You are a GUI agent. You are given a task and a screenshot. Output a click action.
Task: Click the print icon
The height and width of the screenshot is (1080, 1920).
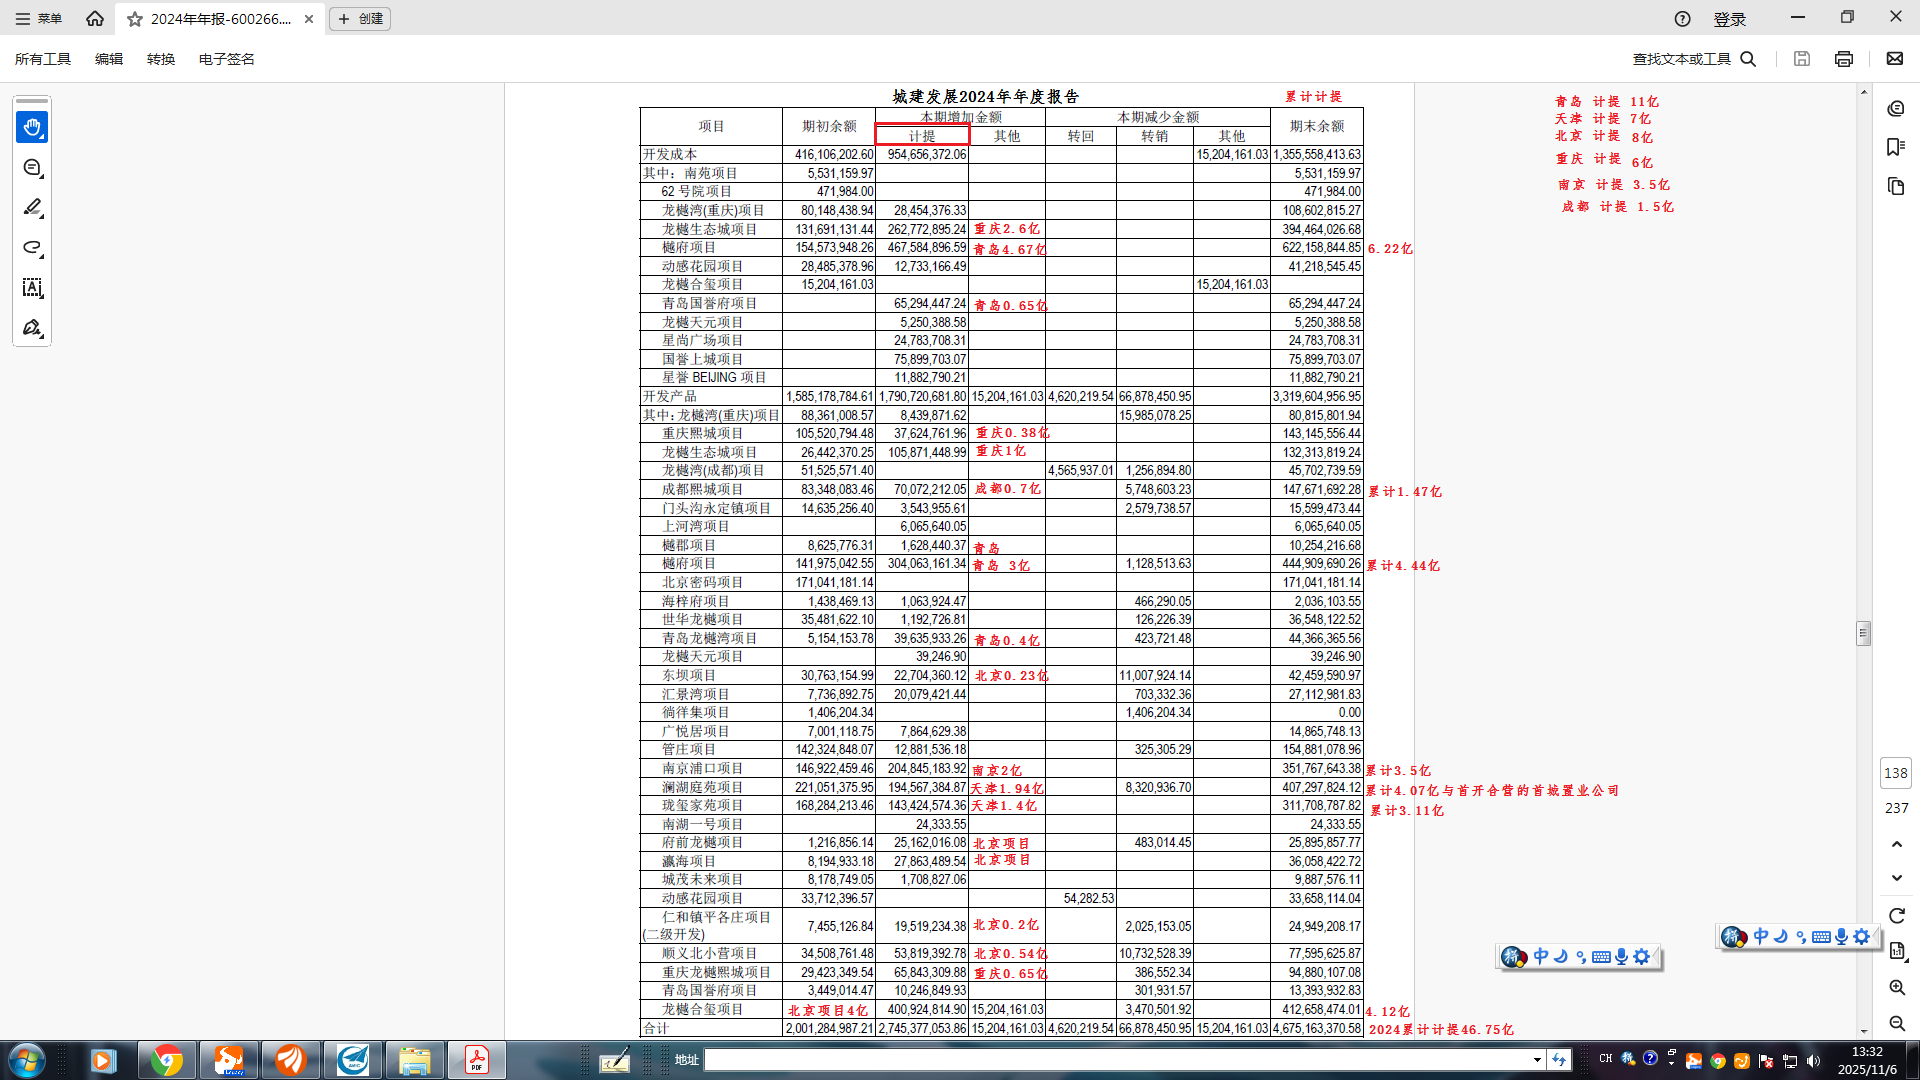click(1844, 59)
